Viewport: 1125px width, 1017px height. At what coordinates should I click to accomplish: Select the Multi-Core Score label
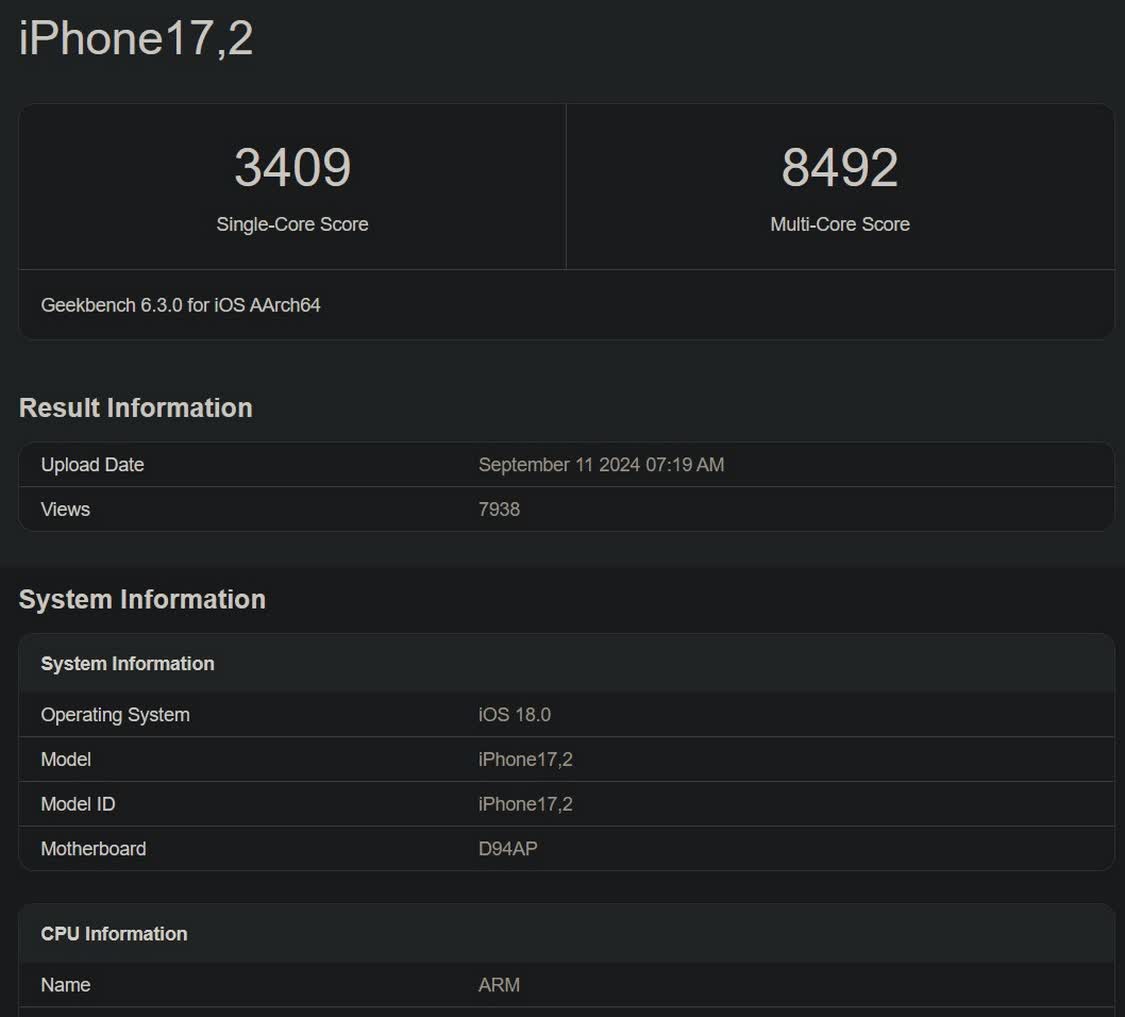(839, 225)
